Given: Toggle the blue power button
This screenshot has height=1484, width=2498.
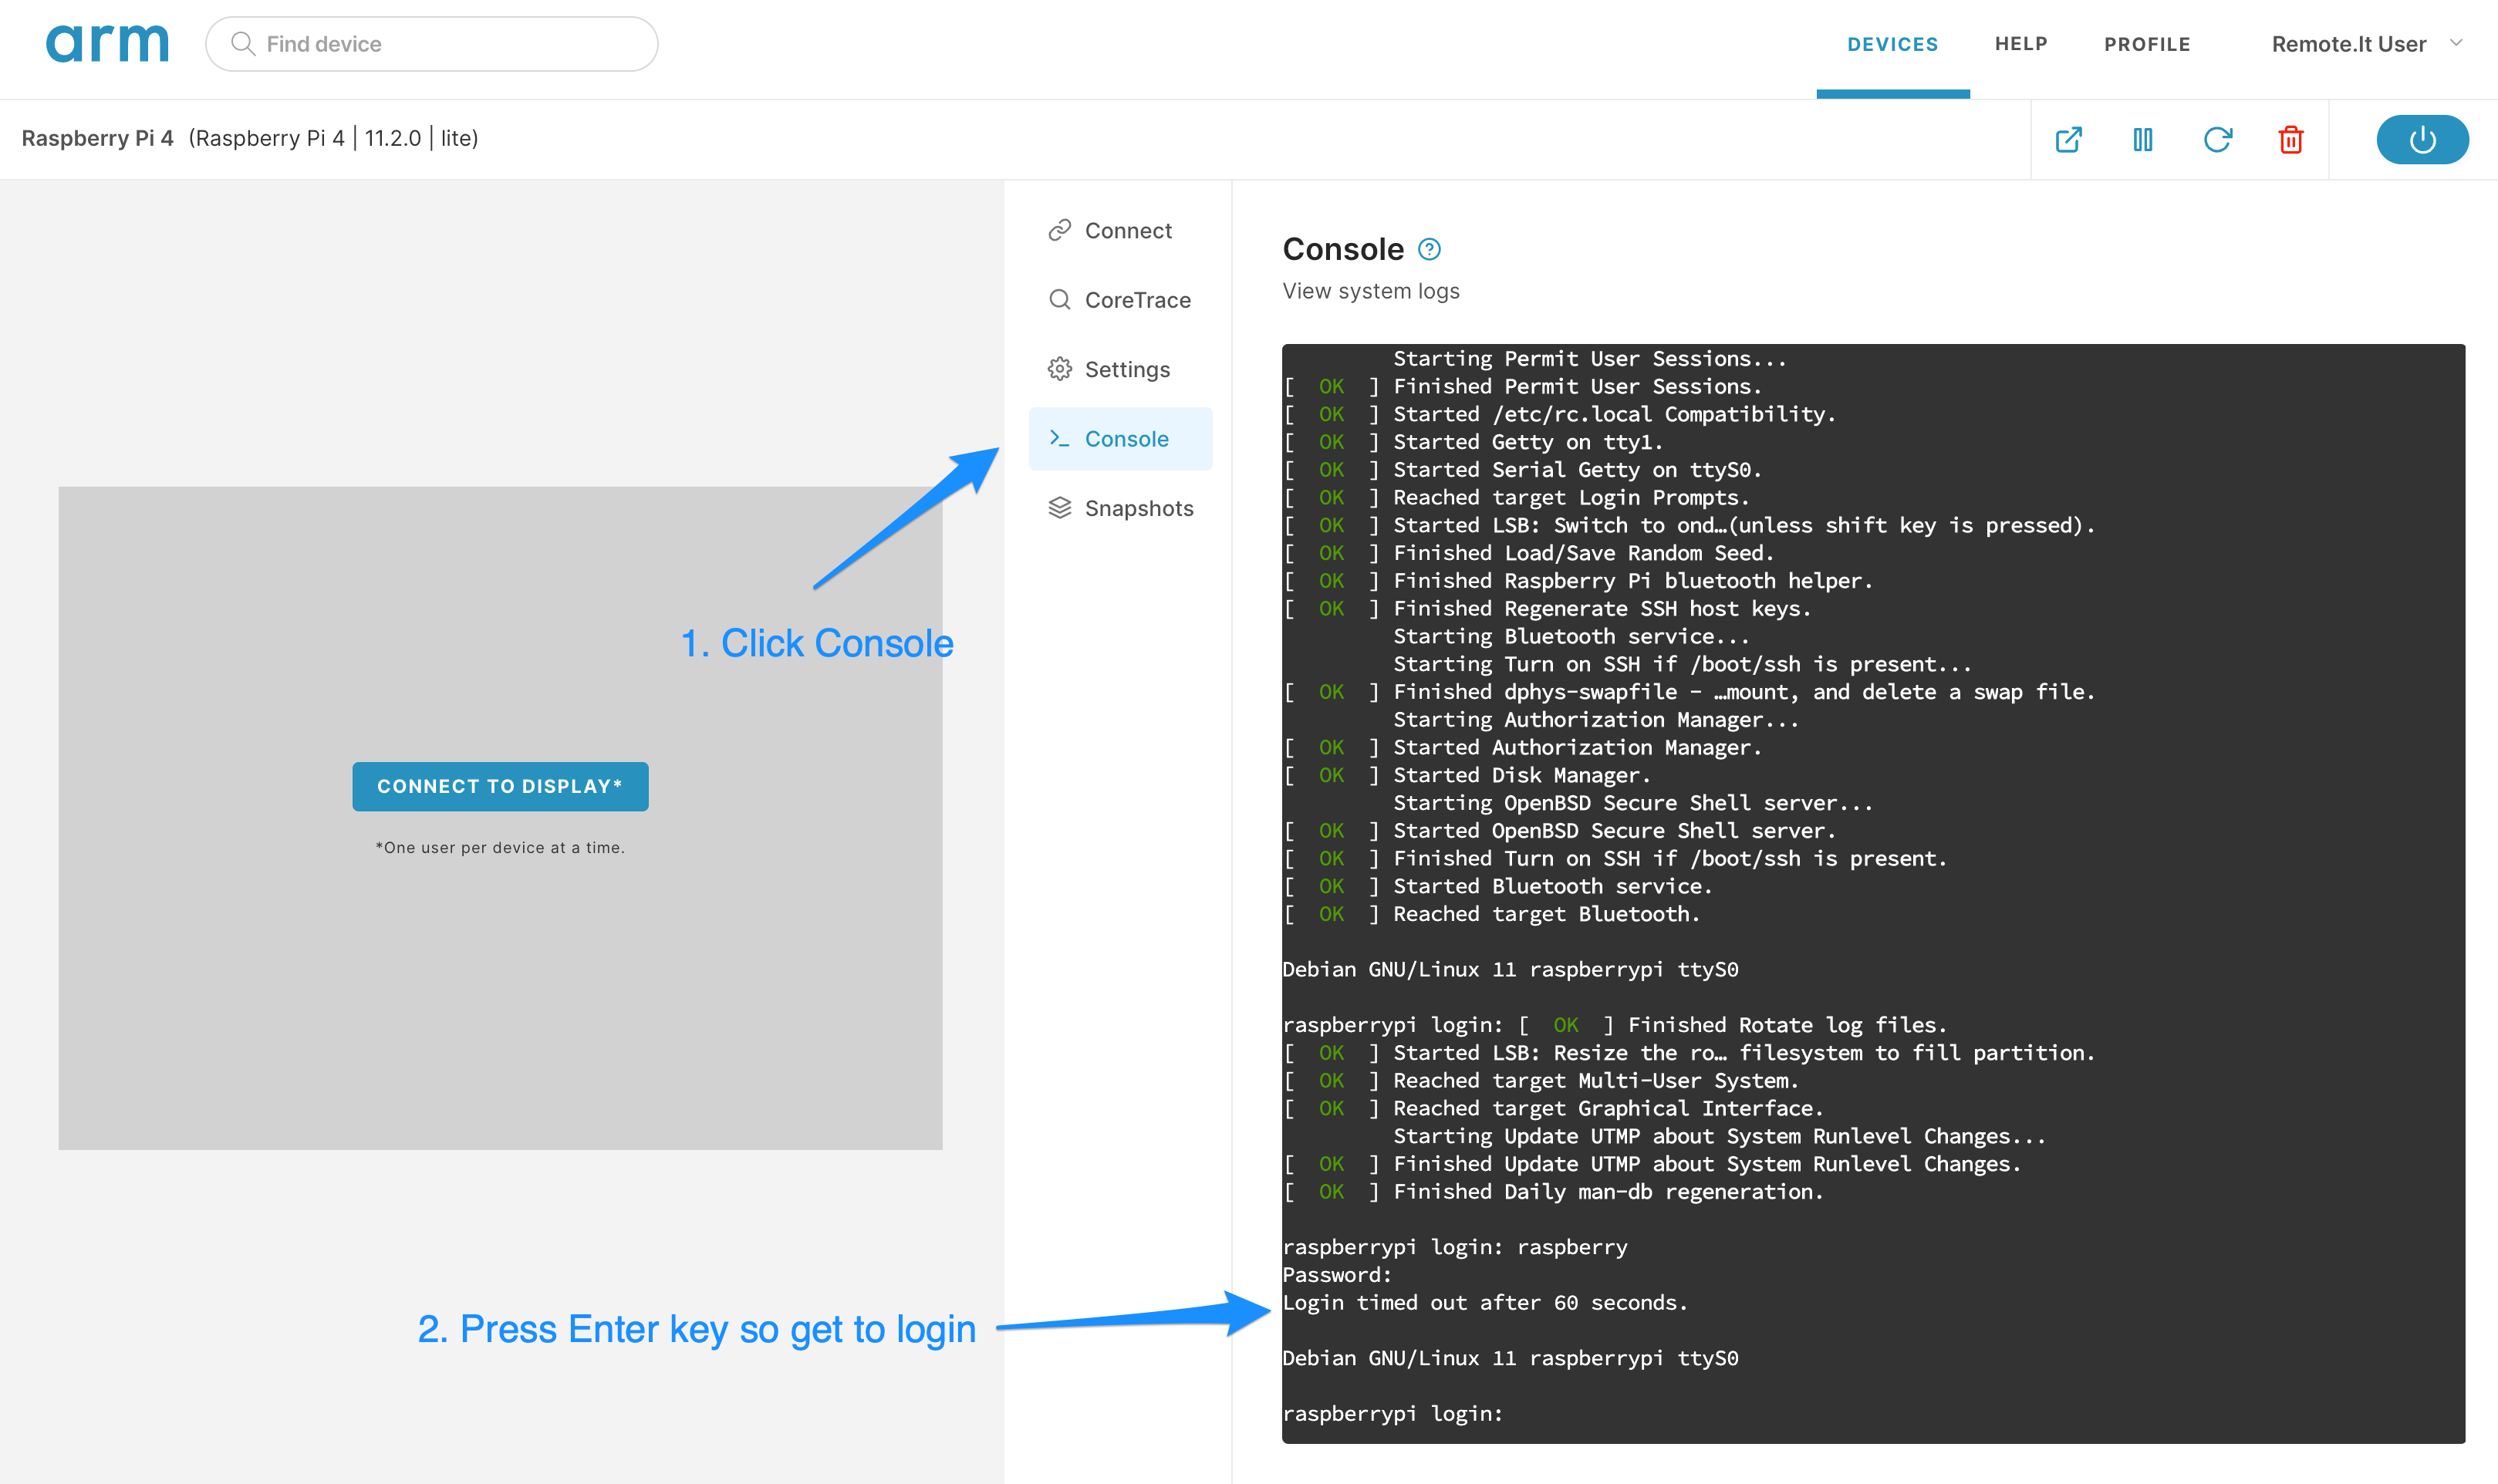Looking at the screenshot, I should 2422,139.
